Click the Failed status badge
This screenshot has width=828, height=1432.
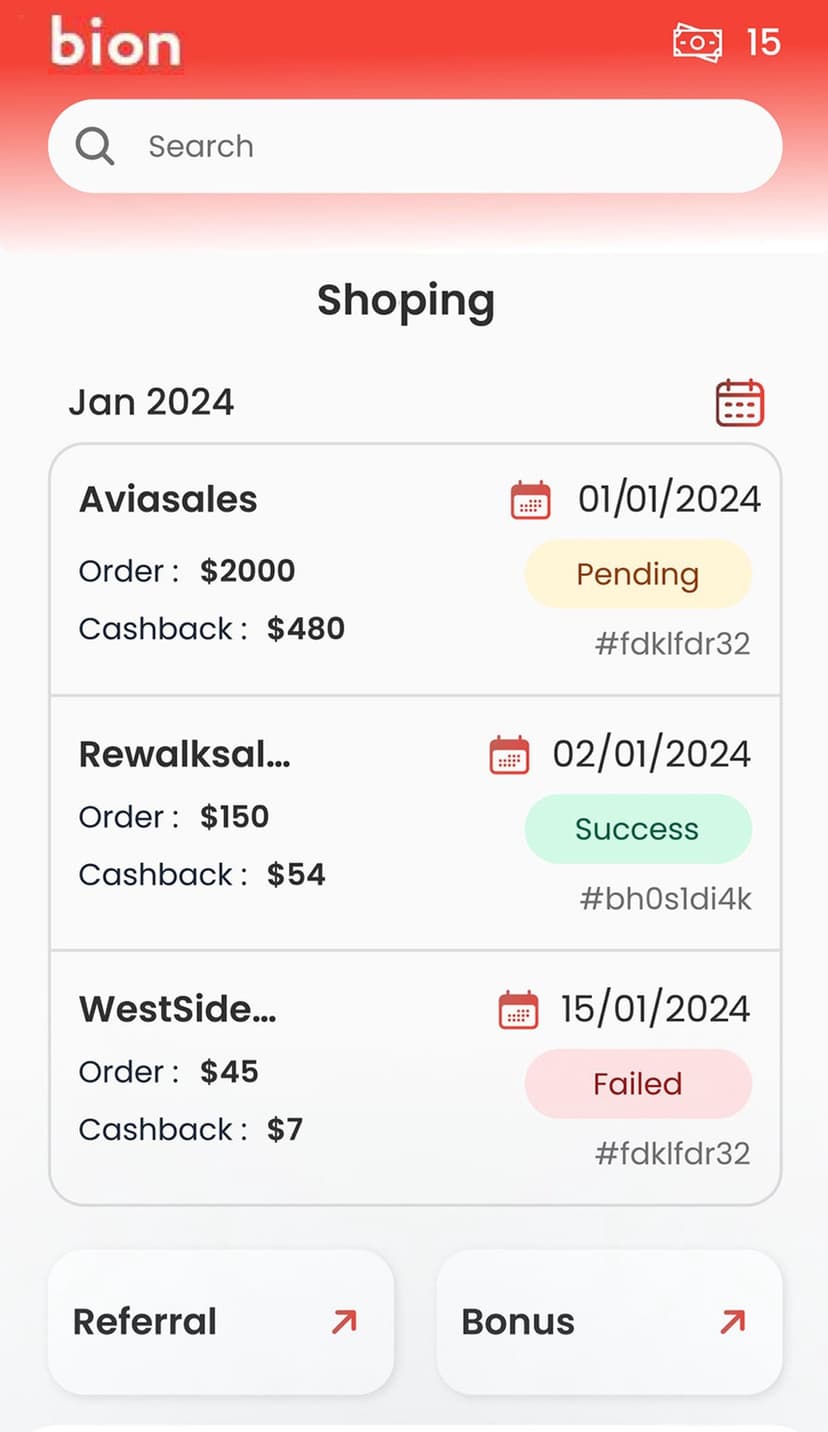pos(638,1084)
